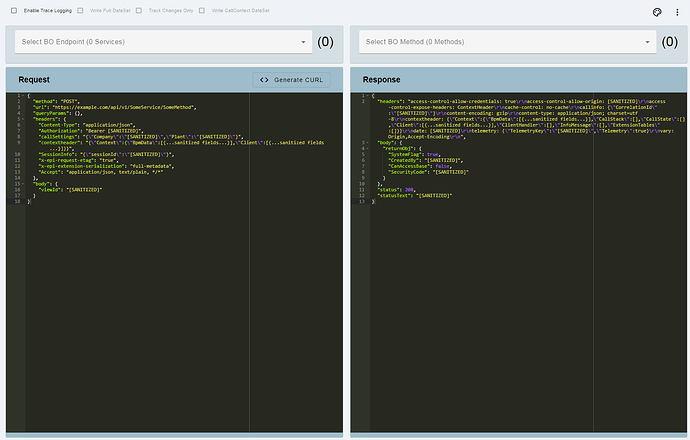Screen dimensions: 690x440
Task: Open the three-dot more options menu
Action: [677, 12]
